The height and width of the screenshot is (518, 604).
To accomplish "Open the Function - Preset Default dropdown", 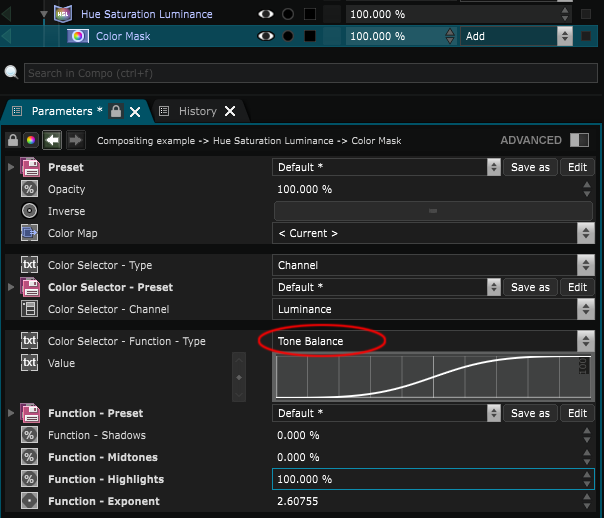I will pos(386,413).
